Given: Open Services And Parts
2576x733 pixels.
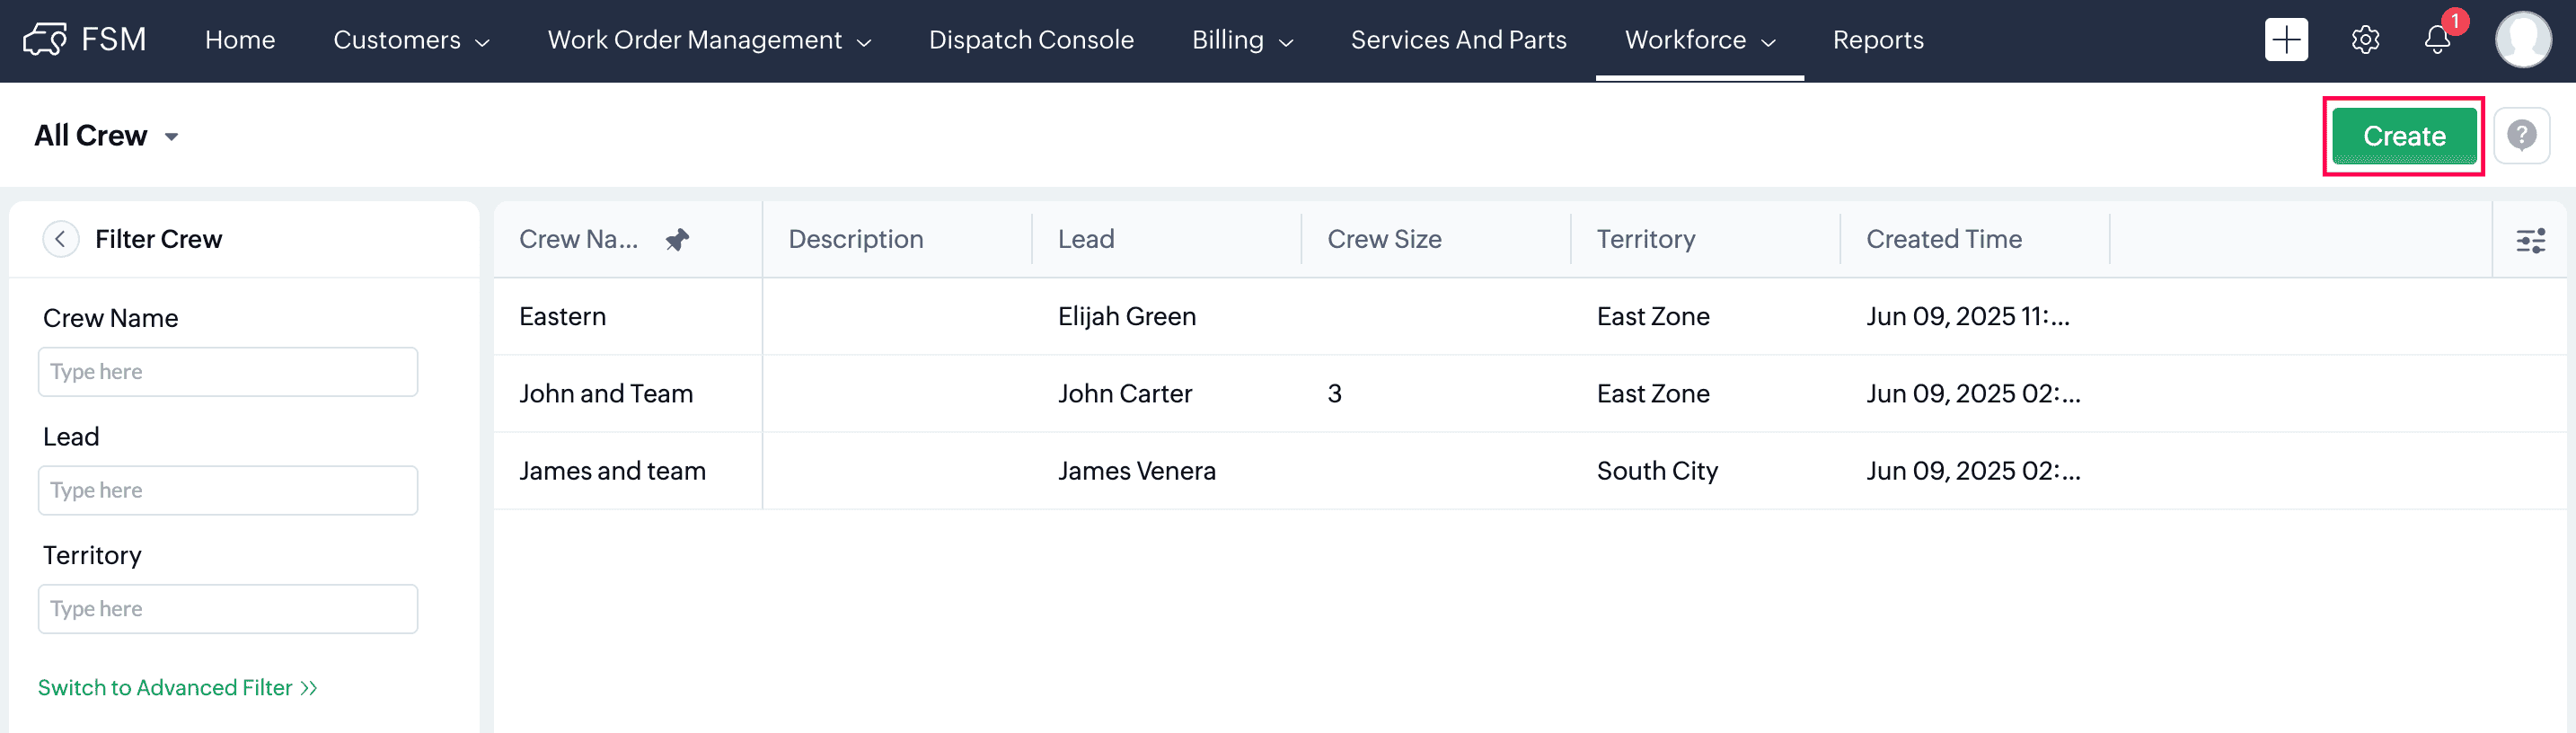Looking at the screenshot, I should pyautogui.click(x=1458, y=40).
